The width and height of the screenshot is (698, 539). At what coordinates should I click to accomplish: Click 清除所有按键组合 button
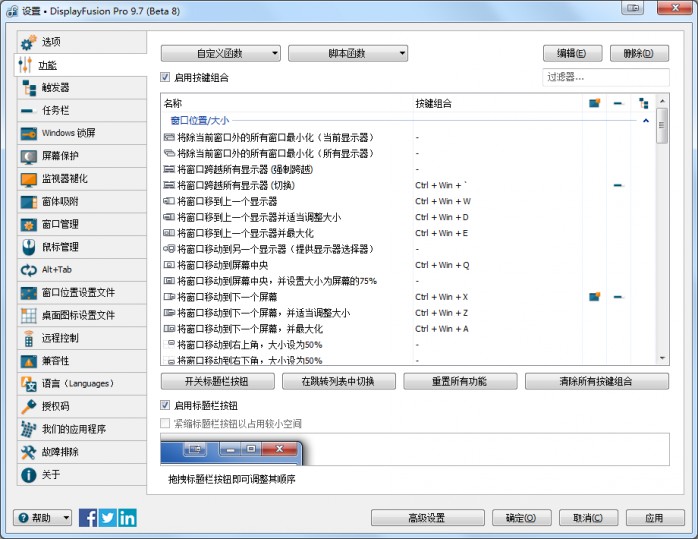(597, 381)
